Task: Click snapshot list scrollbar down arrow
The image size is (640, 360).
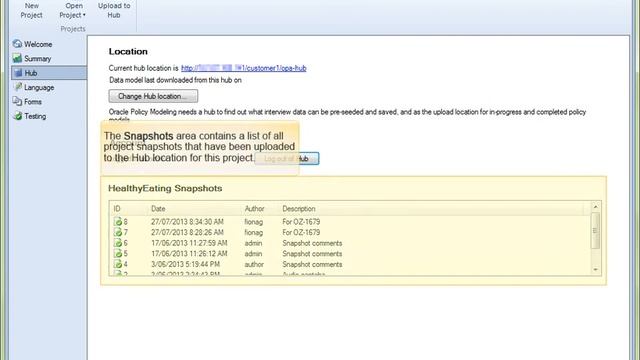Action: point(595,269)
